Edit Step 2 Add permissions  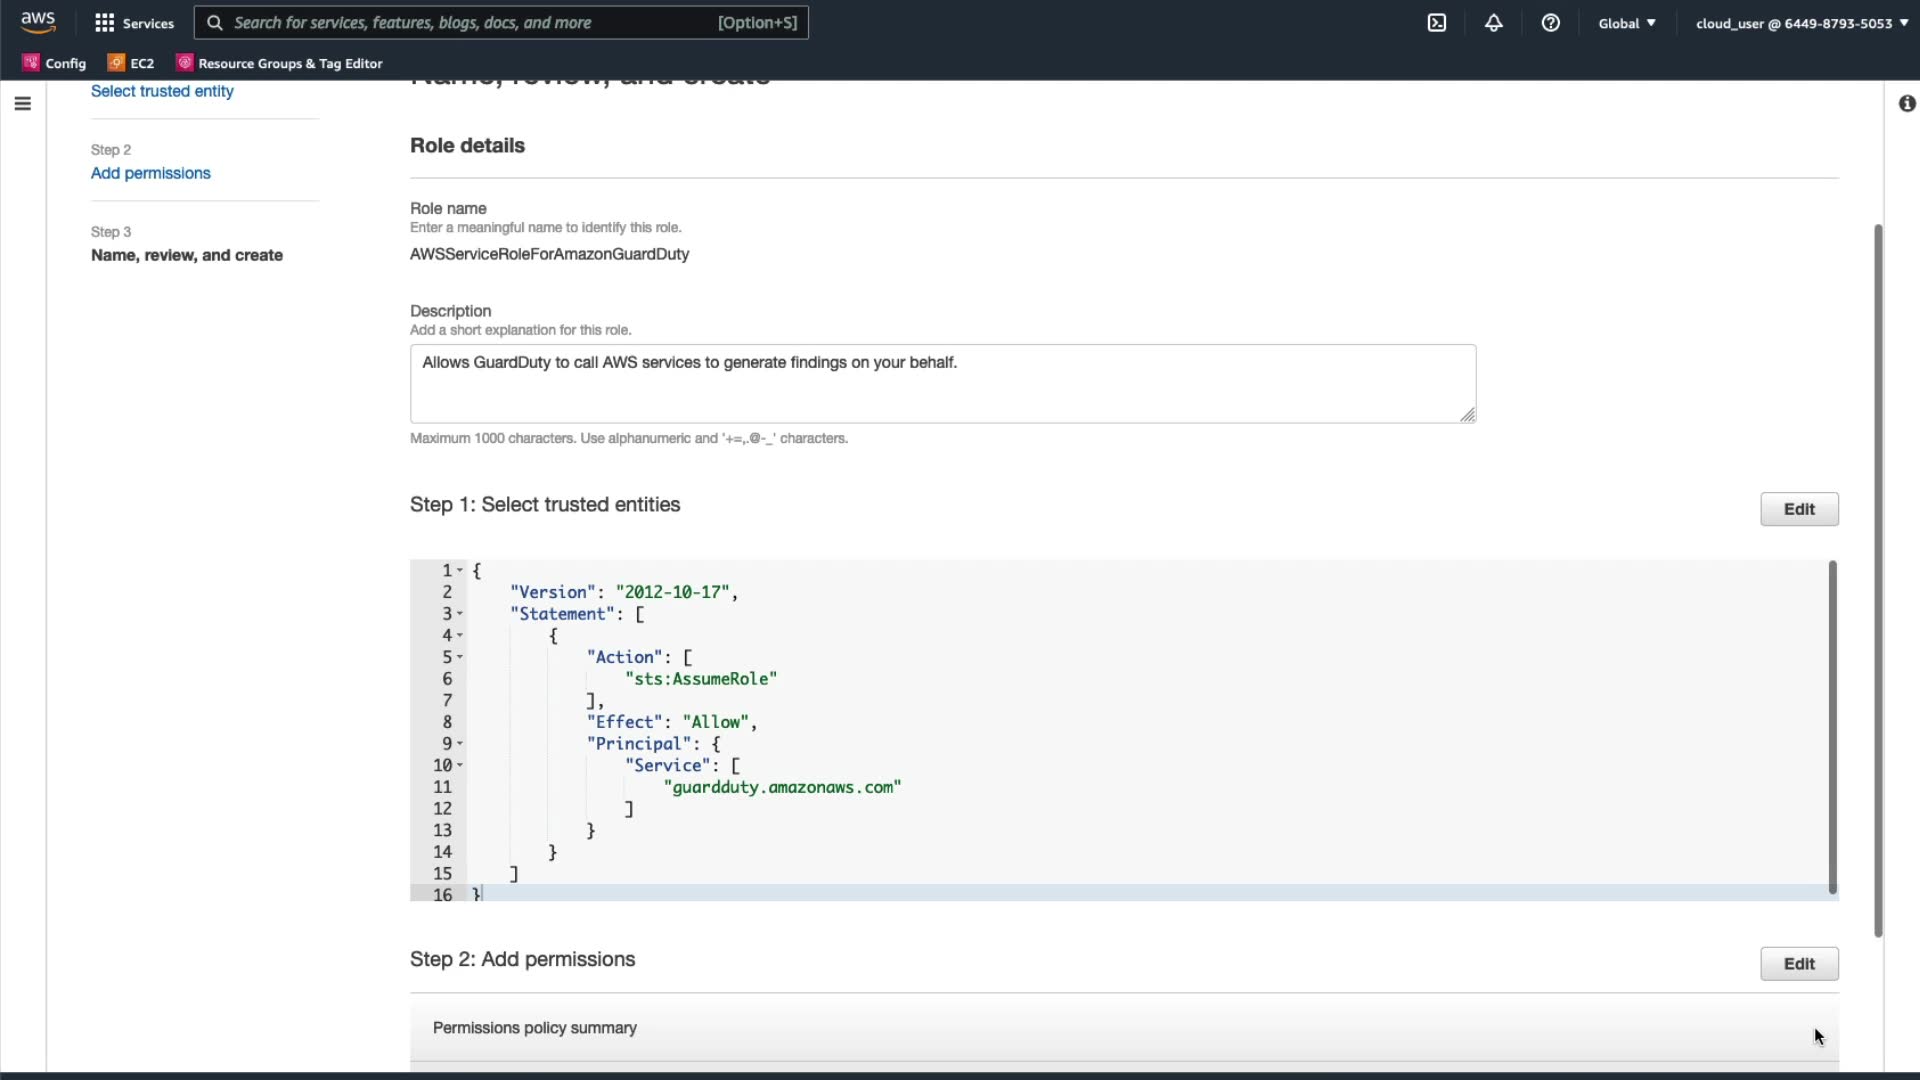(x=1798, y=964)
